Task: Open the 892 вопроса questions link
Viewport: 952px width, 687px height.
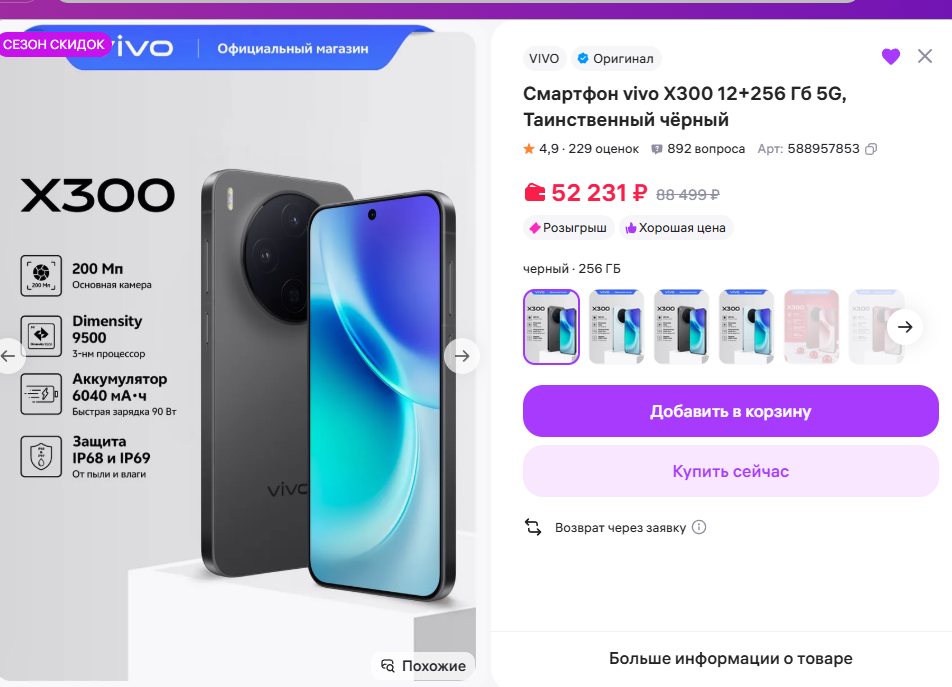Action: point(698,149)
